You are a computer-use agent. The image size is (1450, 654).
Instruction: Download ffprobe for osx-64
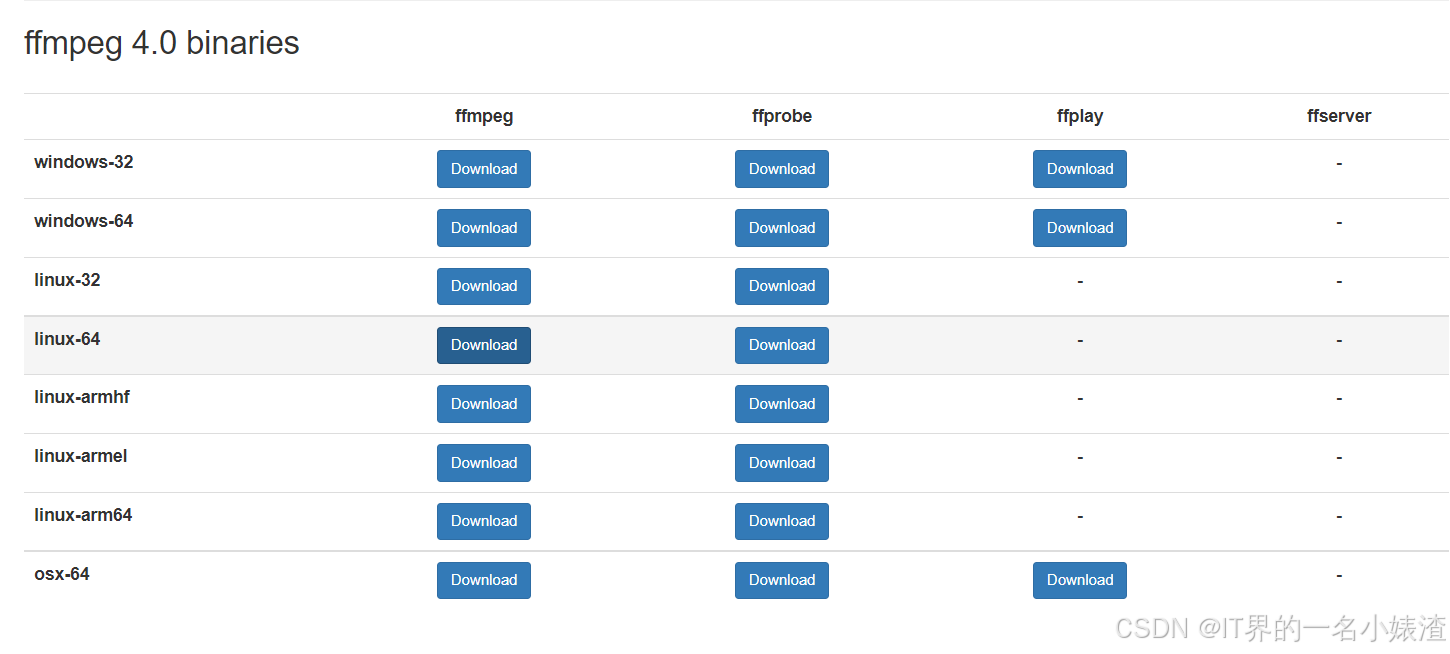782,580
